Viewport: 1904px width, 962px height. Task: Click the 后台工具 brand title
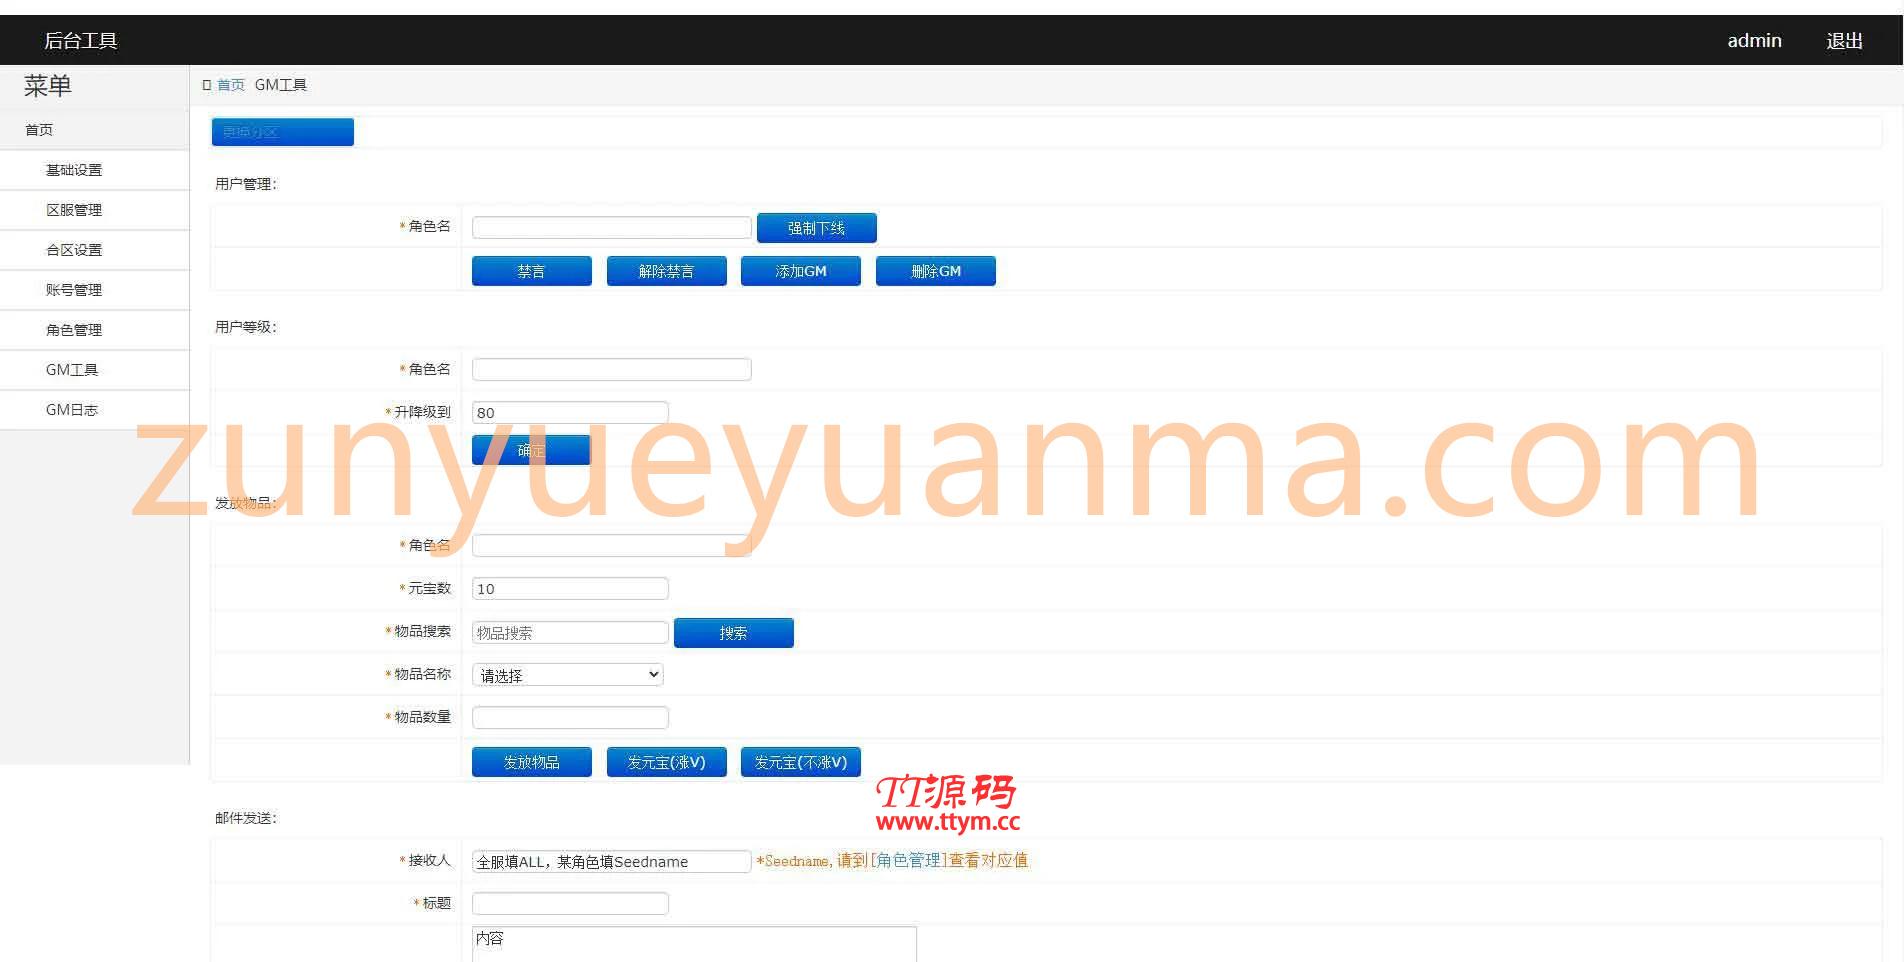81,41
